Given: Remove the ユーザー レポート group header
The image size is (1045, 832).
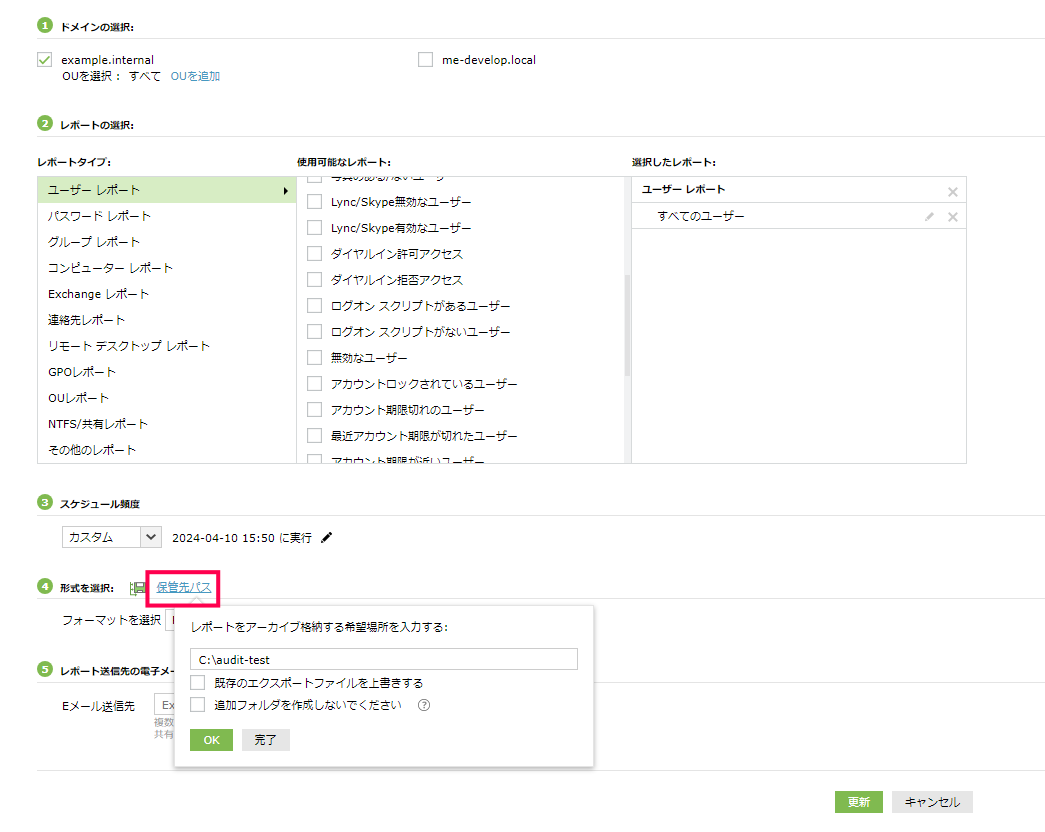Looking at the screenshot, I should click(x=952, y=191).
